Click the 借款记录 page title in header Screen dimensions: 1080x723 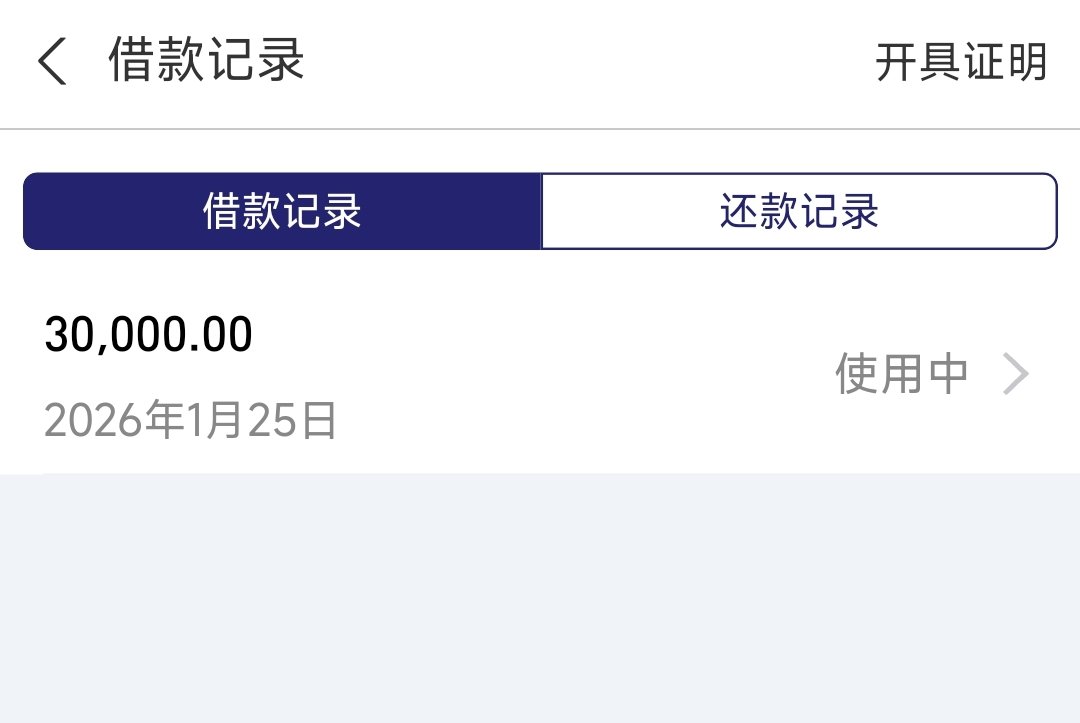pos(206,60)
